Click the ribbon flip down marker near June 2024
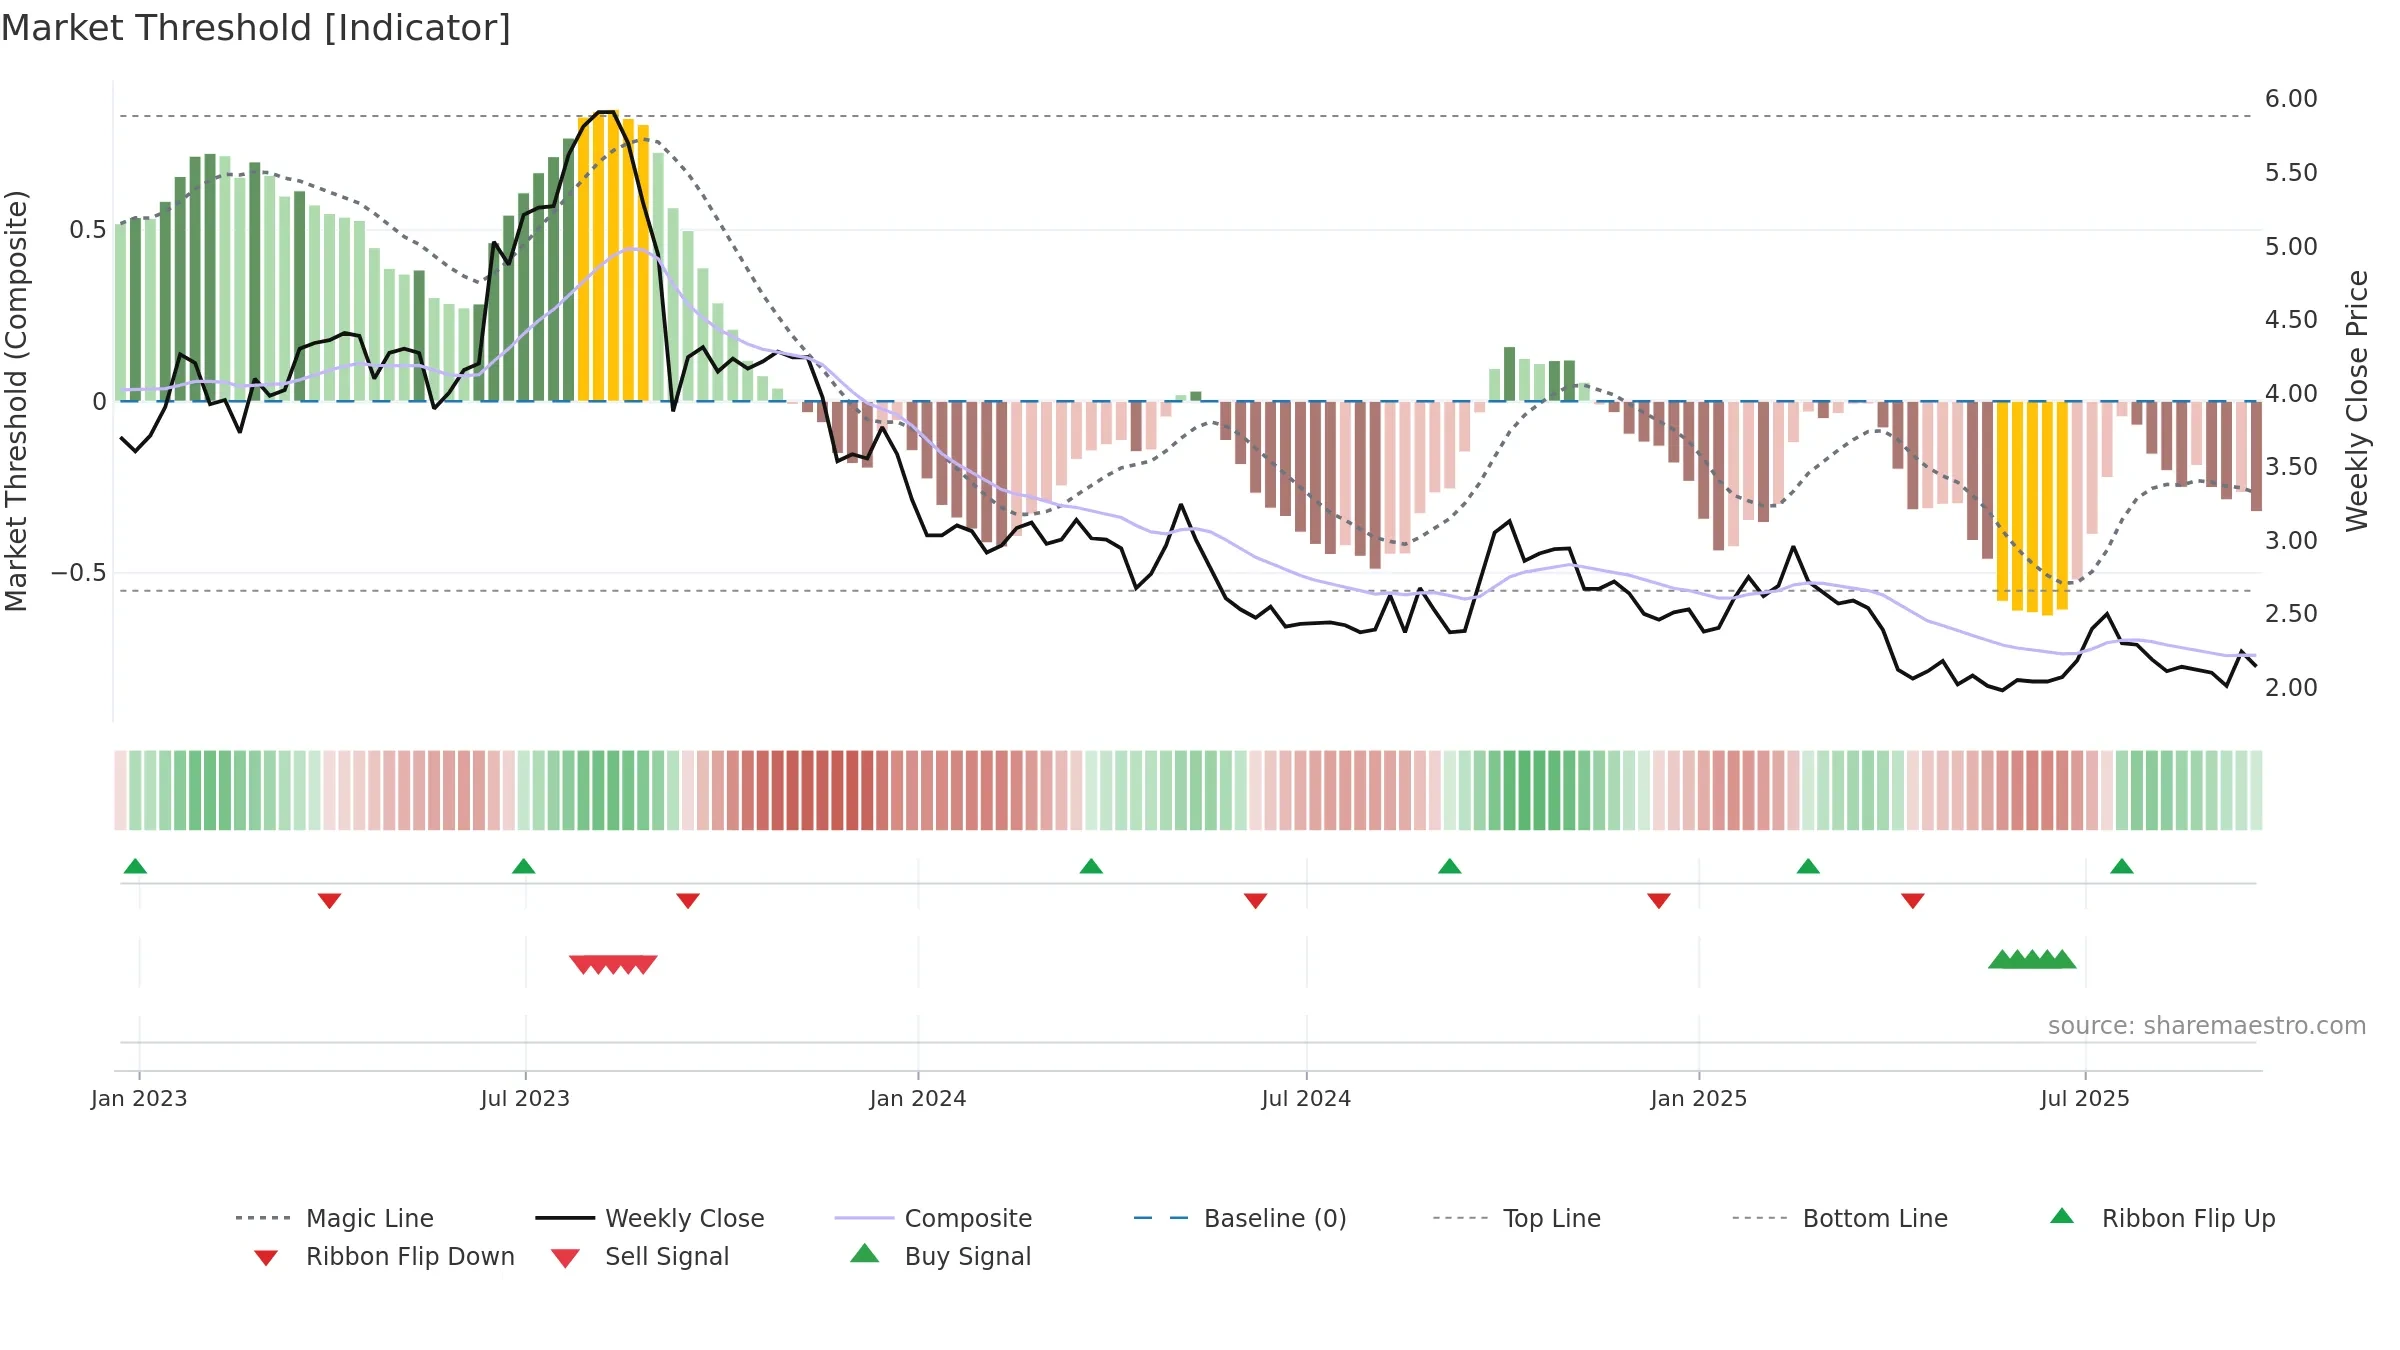Viewport: 2400px width, 1350px height. tap(1256, 901)
